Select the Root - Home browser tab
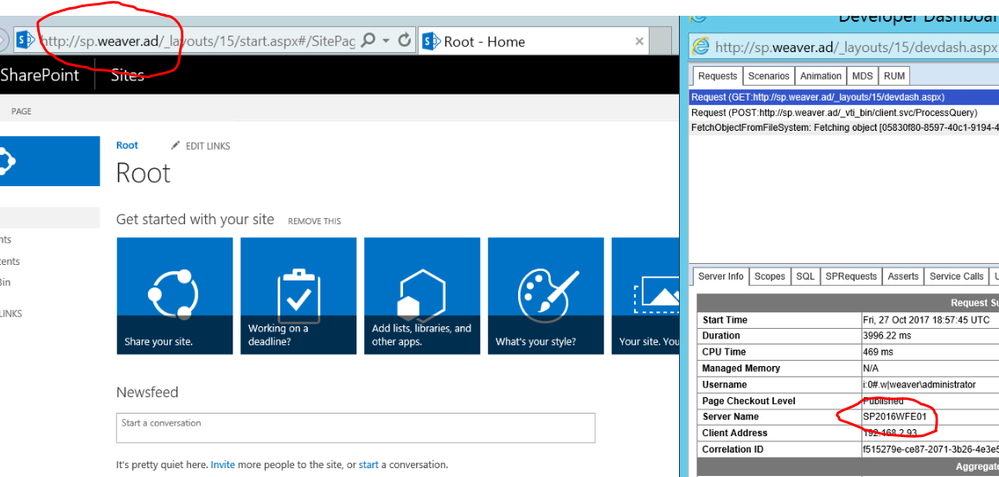Viewport: 999px width, 477px height. (x=535, y=42)
